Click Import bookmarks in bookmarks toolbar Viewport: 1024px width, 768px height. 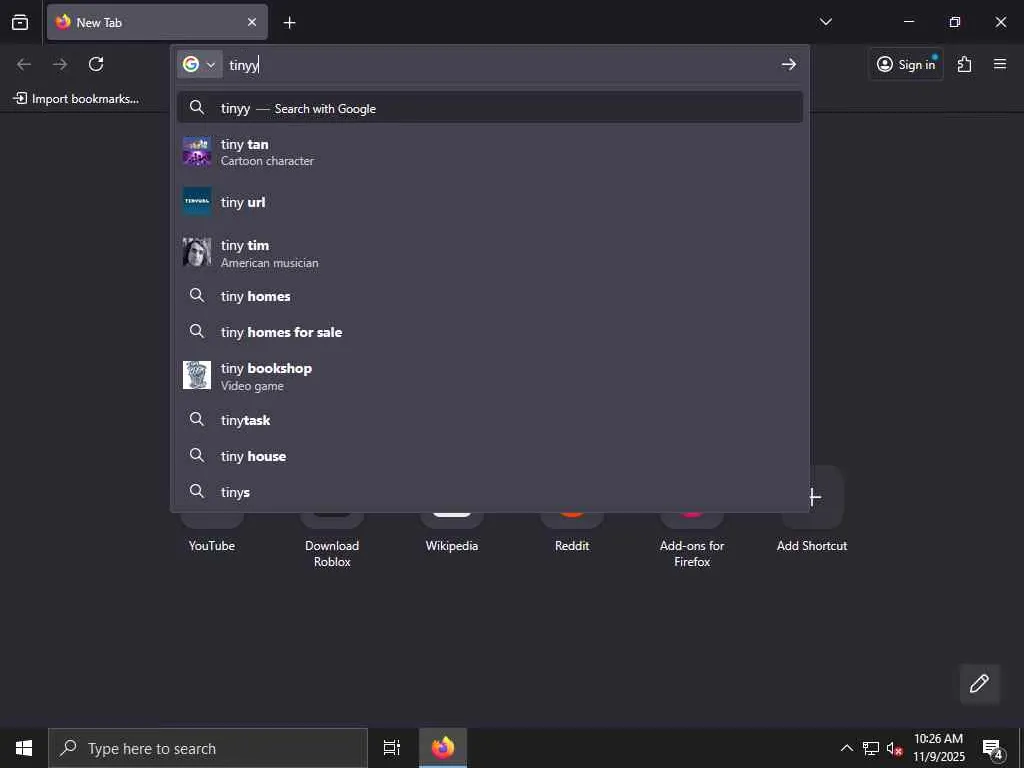pyautogui.click(x=76, y=99)
